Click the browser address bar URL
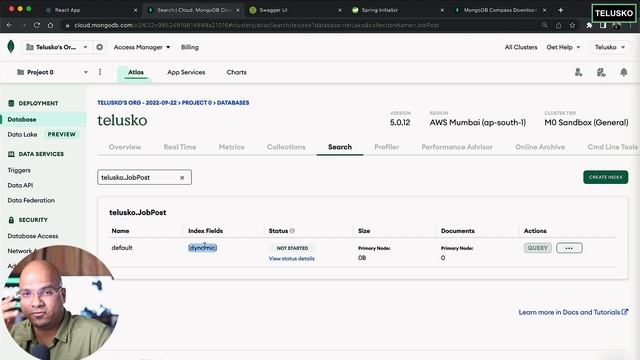Screen dimensions: 640x360 pyautogui.click(x=256, y=25)
